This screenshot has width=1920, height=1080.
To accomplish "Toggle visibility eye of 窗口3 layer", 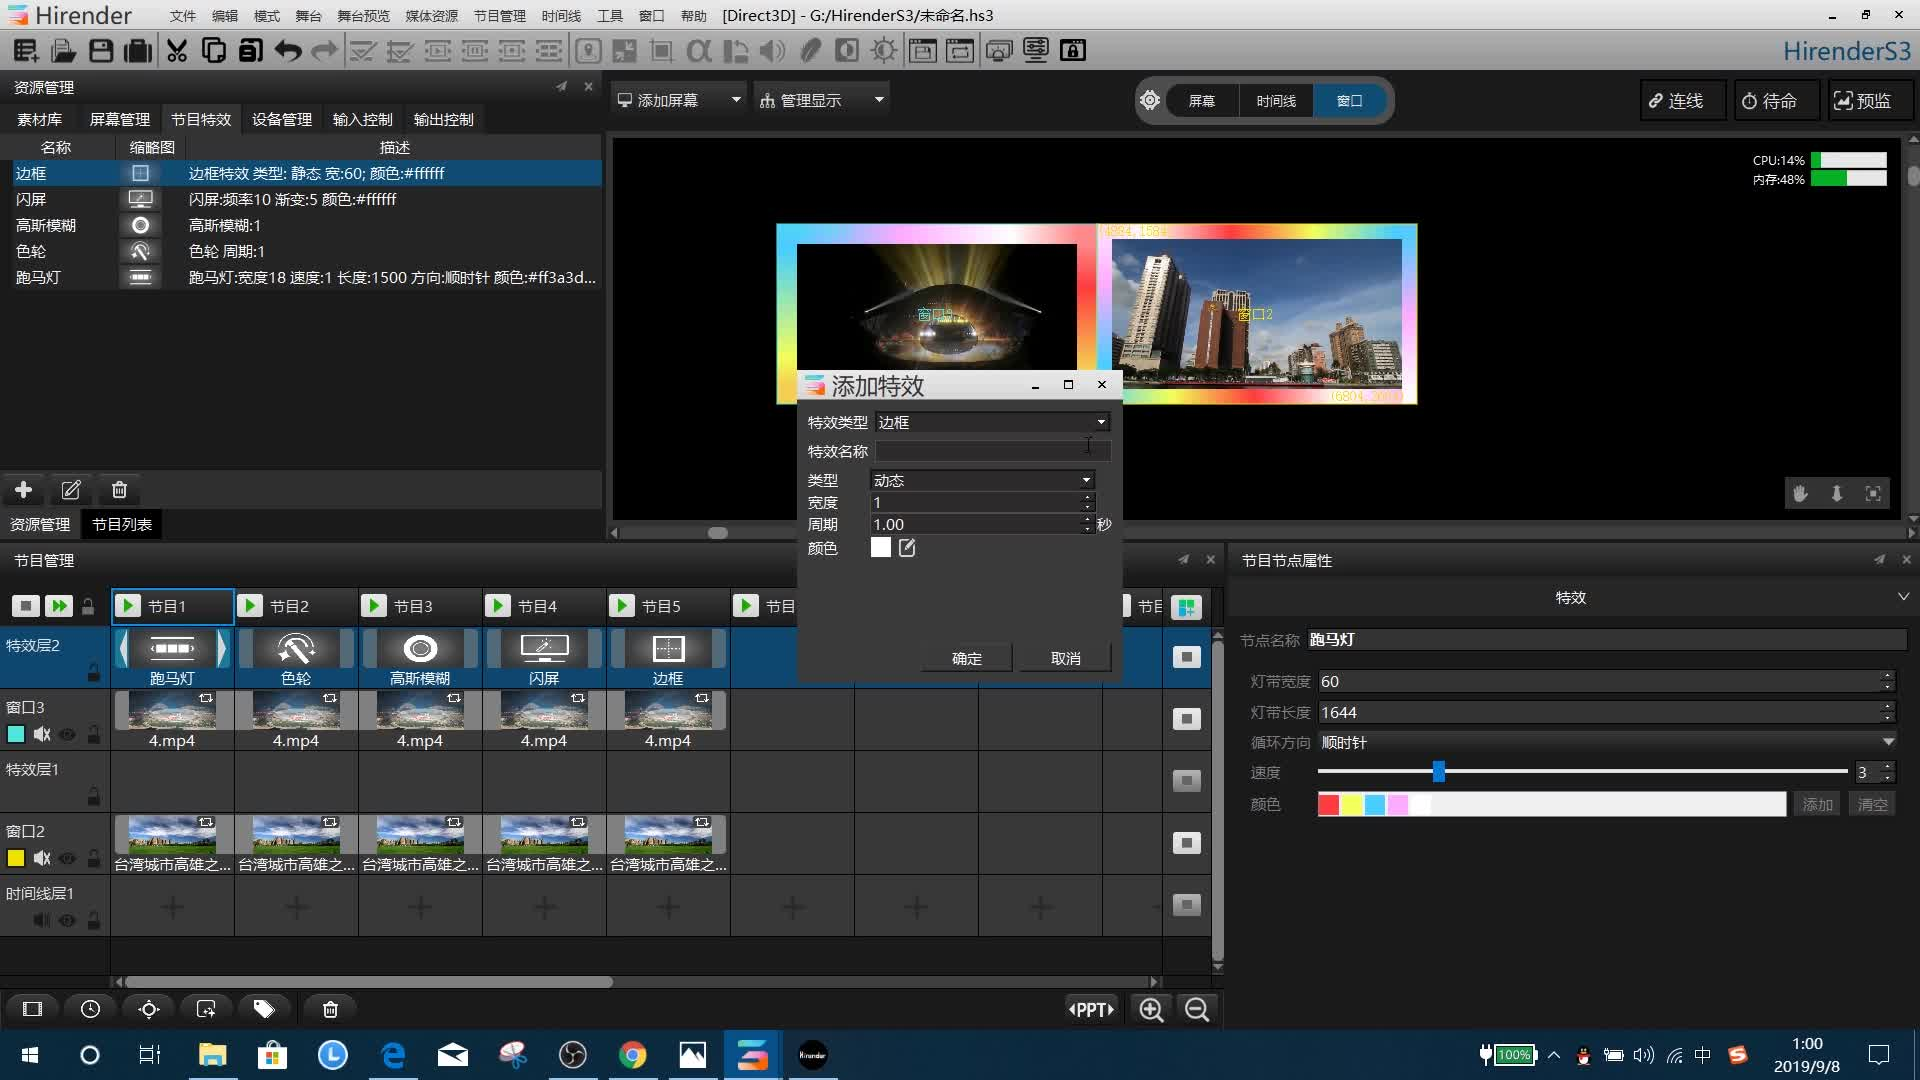I will [67, 734].
